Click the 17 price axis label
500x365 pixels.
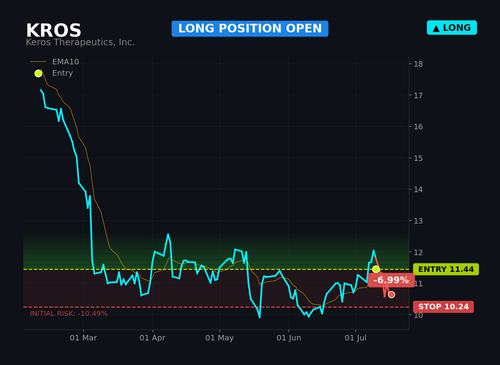click(418, 96)
